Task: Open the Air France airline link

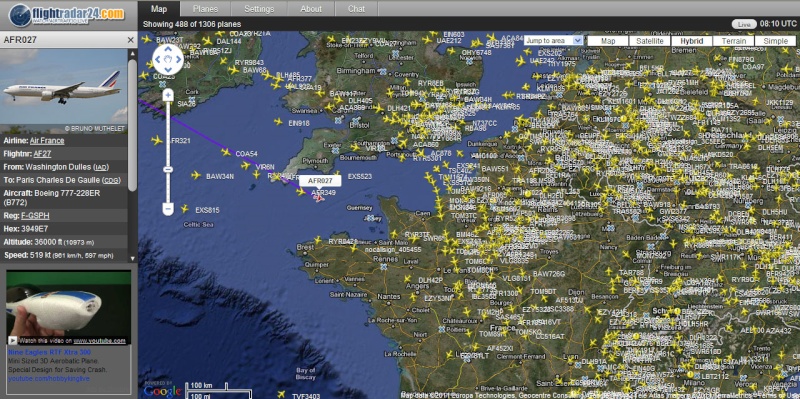Action: pos(47,141)
